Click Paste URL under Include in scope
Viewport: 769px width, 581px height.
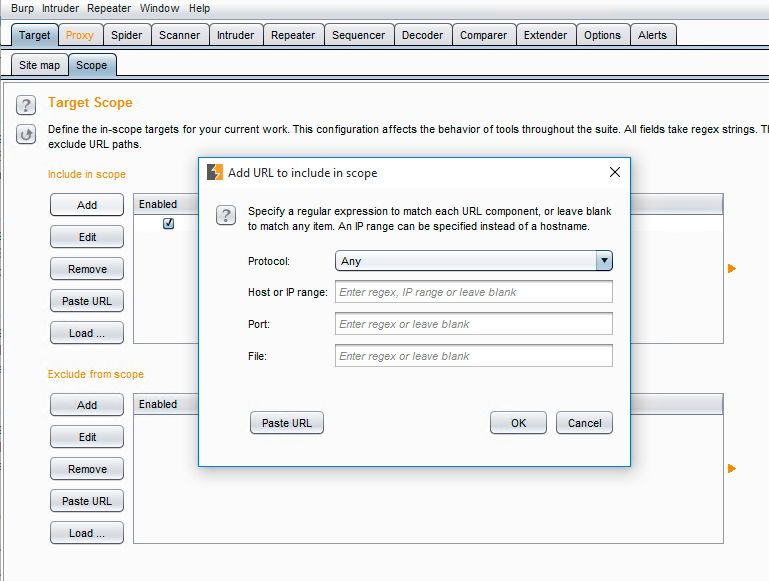87,301
